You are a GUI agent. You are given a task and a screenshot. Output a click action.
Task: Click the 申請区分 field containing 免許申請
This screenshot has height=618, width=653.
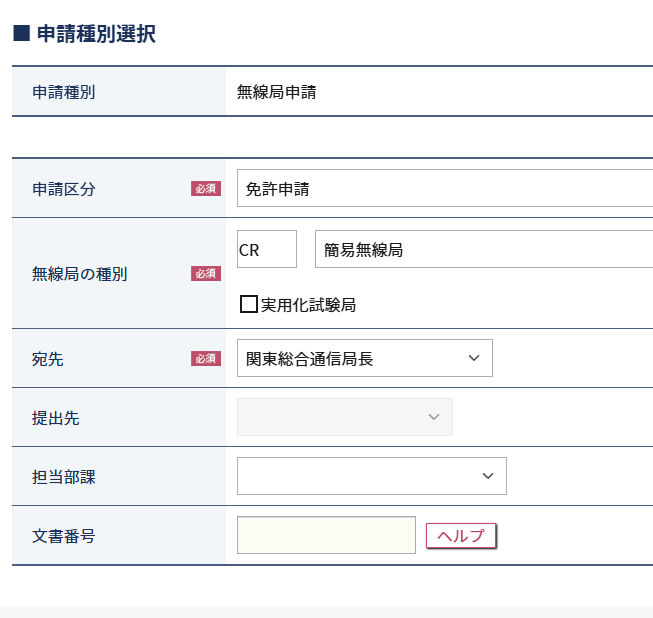445,188
